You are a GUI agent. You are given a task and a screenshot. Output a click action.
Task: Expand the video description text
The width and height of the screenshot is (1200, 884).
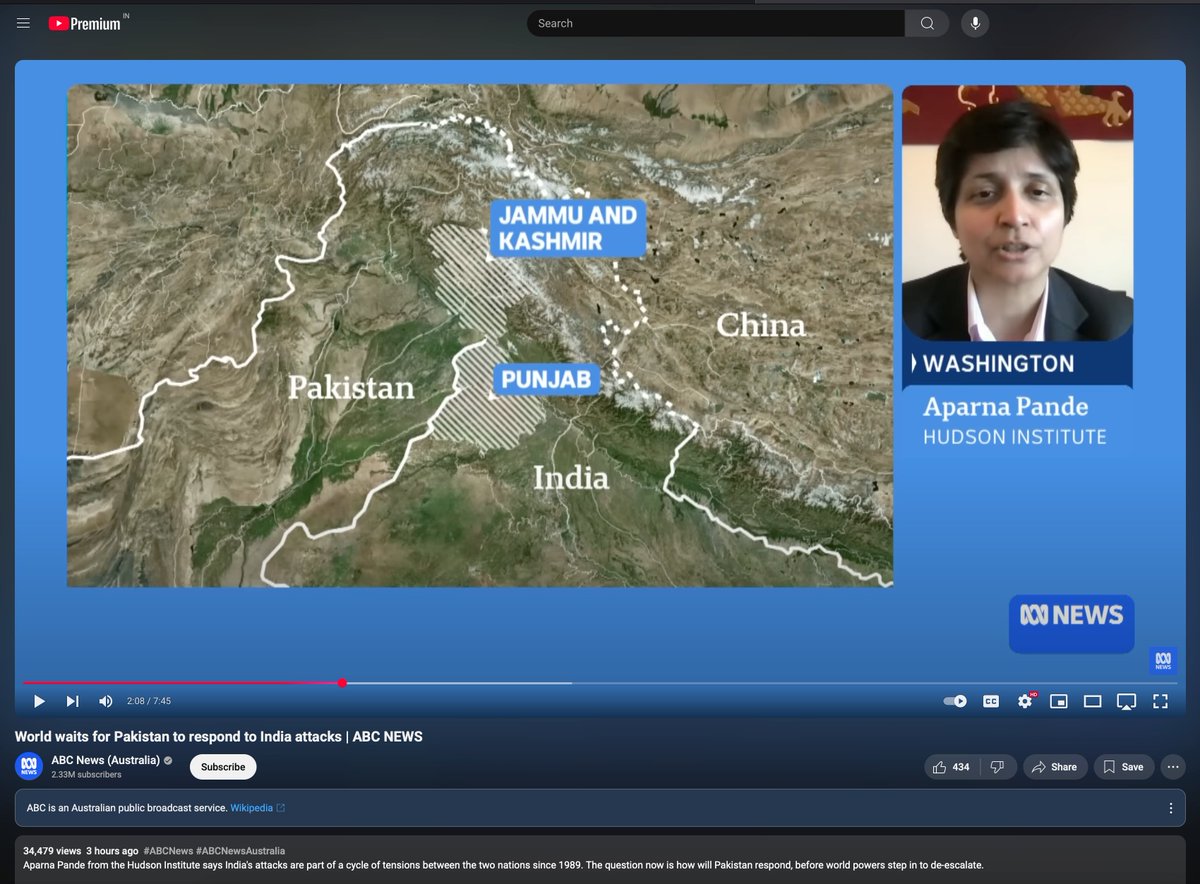503,864
